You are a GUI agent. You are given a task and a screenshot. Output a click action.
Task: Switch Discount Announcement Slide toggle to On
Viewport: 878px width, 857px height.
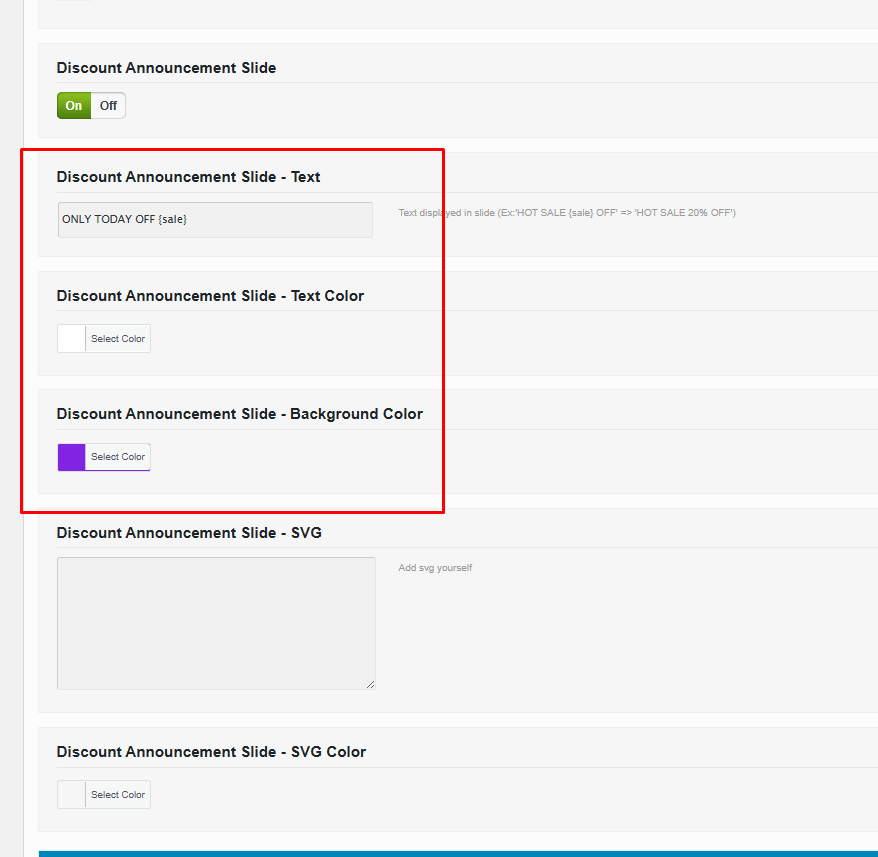click(x=74, y=106)
